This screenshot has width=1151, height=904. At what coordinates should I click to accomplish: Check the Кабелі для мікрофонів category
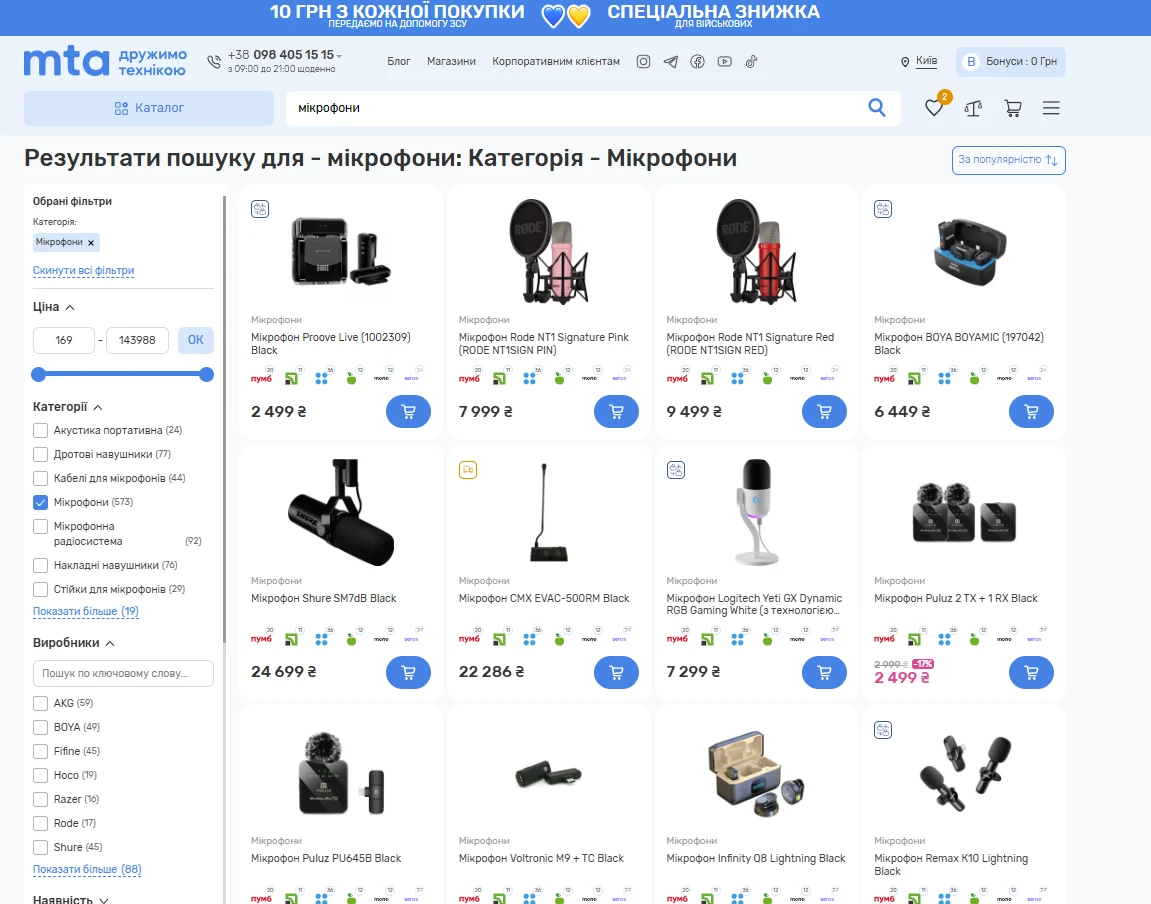[x=40, y=478]
